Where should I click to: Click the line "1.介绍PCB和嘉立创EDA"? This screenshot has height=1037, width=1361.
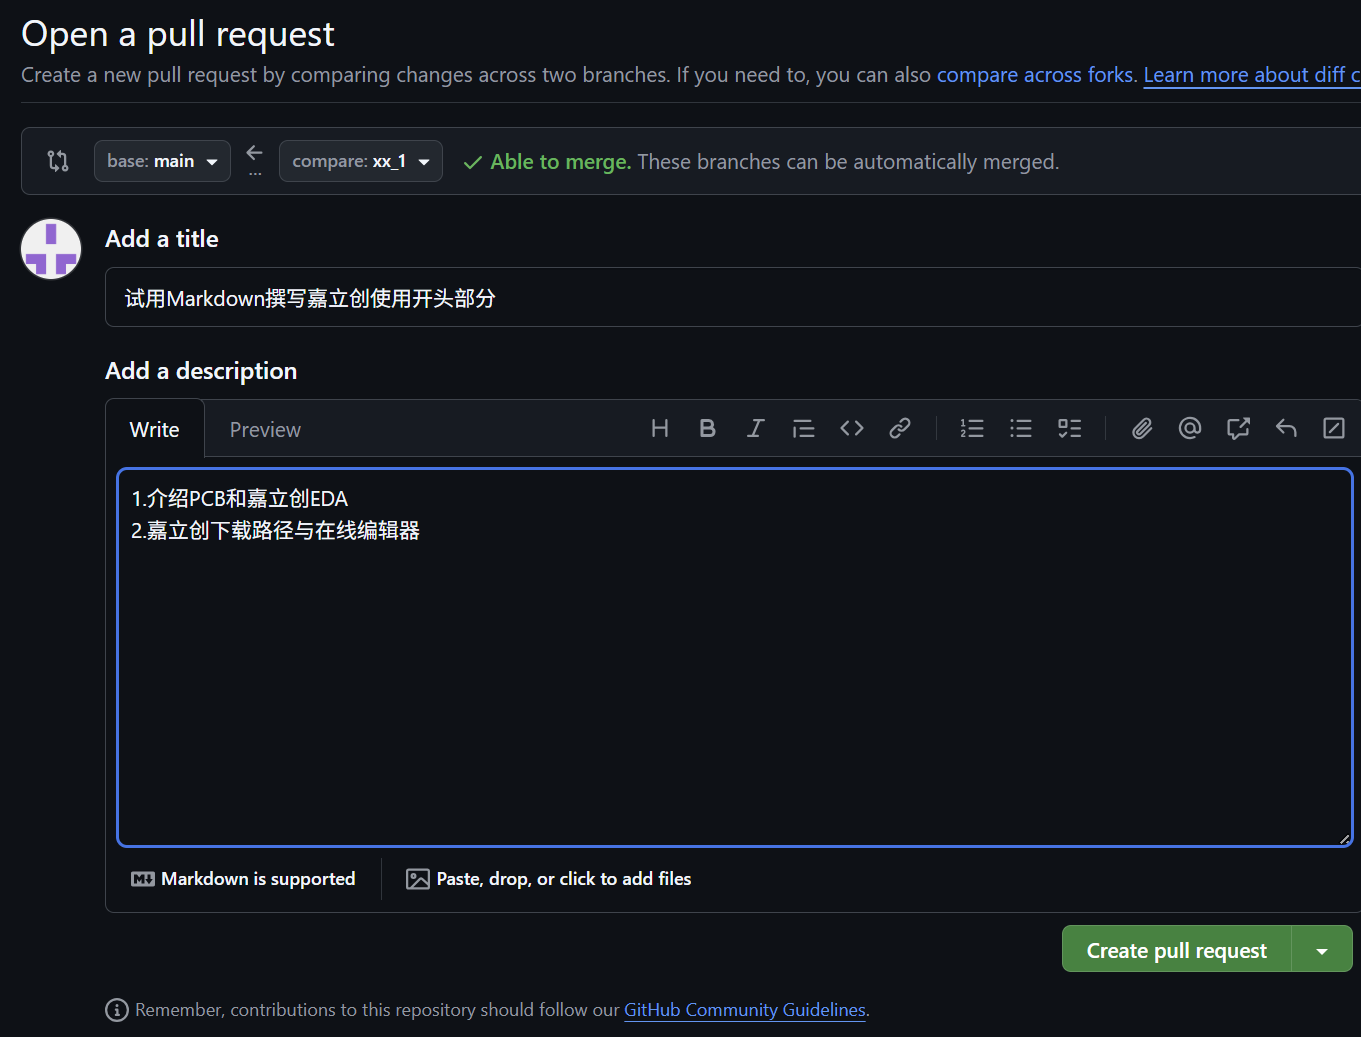coord(240,498)
